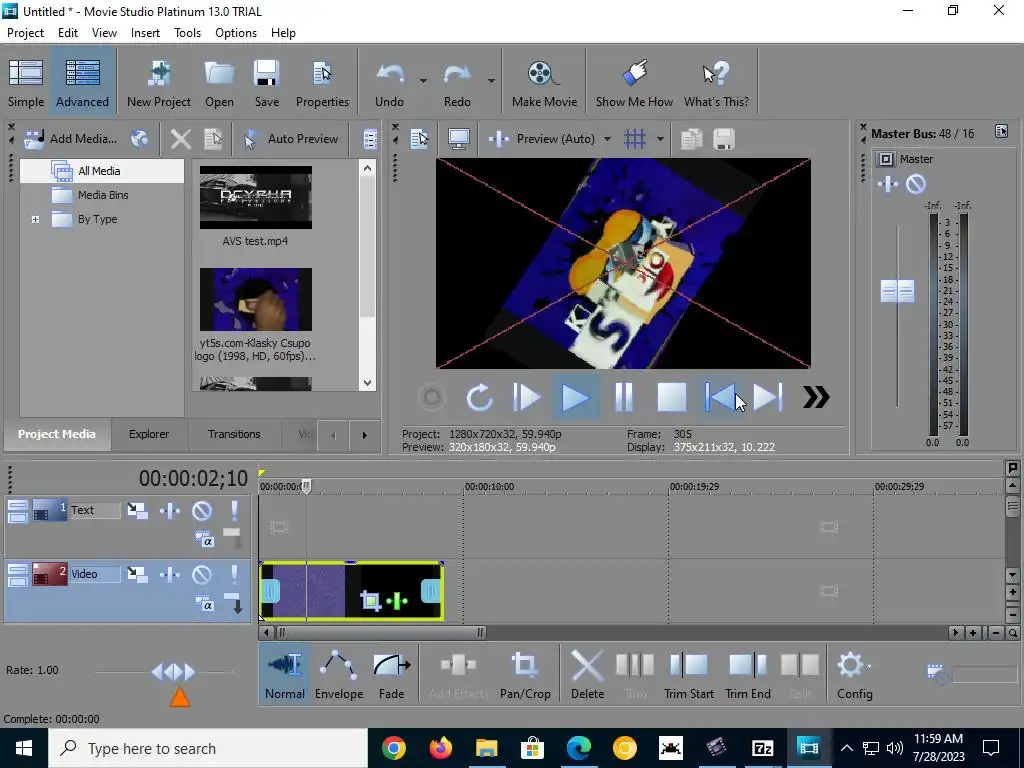Viewport: 1024px width, 768px height.
Task: Click Trim Start
Action: click(x=689, y=675)
